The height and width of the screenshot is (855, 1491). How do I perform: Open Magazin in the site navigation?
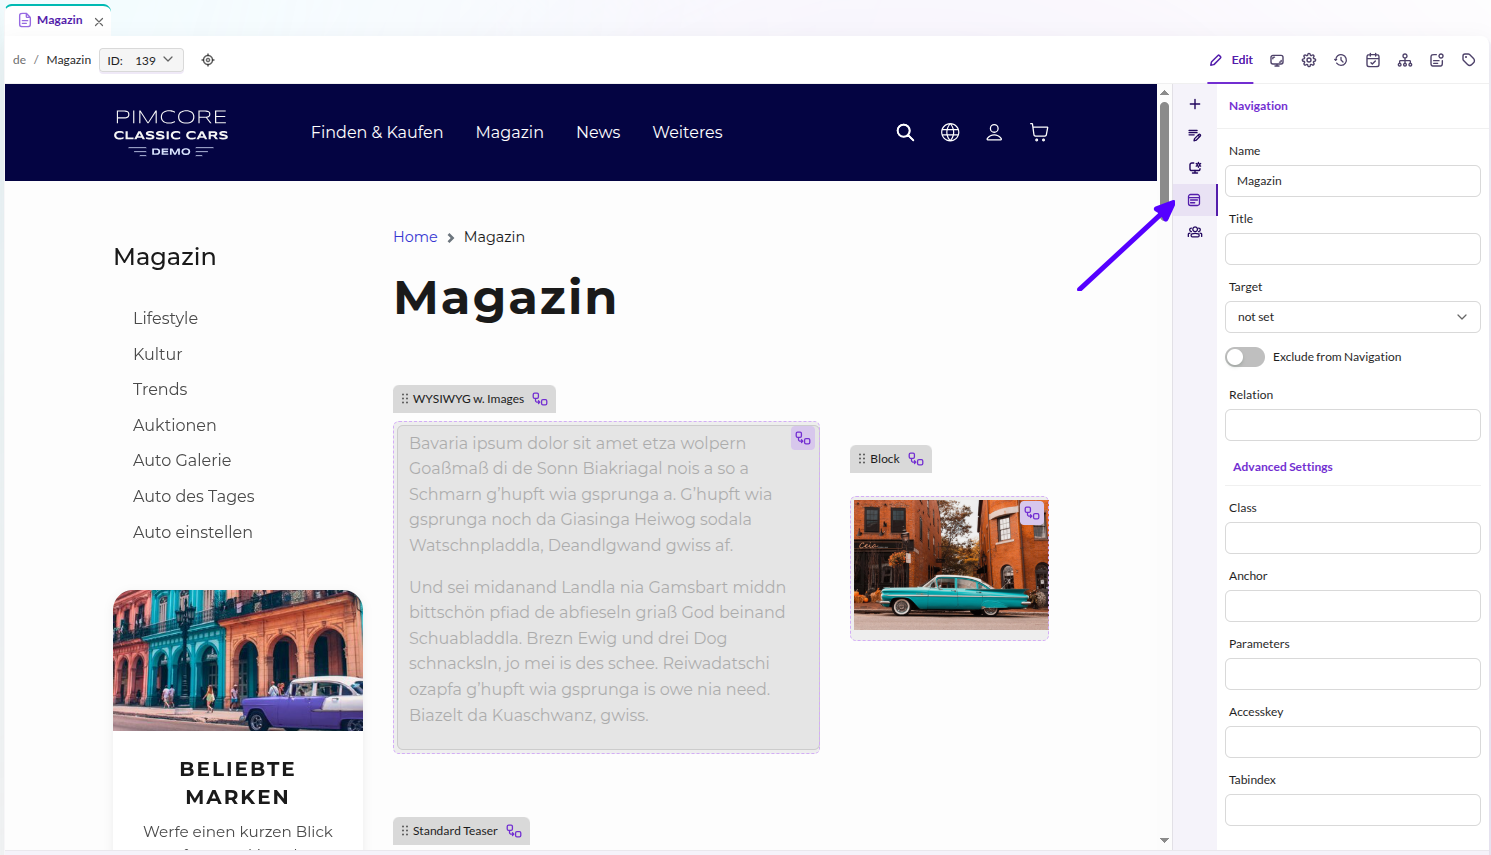pyautogui.click(x=510, y=132)
